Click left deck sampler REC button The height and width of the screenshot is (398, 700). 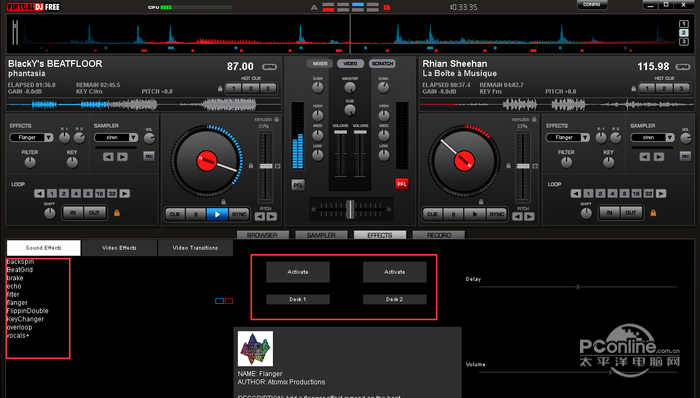coord(149,156)
